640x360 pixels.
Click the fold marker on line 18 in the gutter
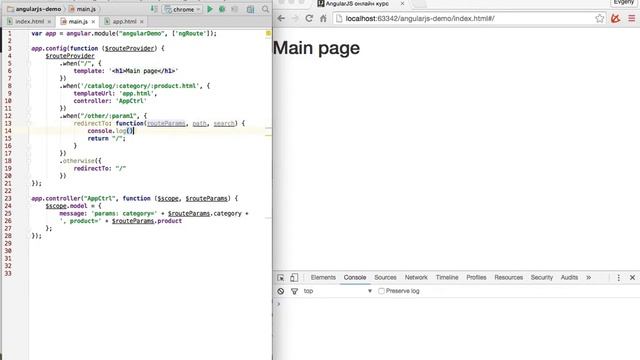coord(29,161)
